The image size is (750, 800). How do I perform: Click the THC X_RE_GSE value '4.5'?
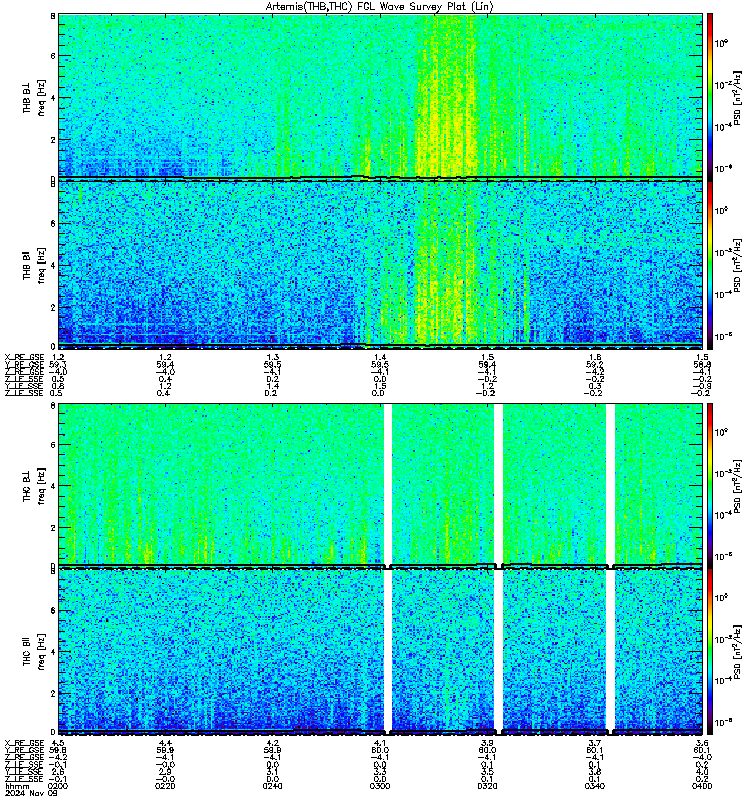pyautogui.click(x=58, y=743)
